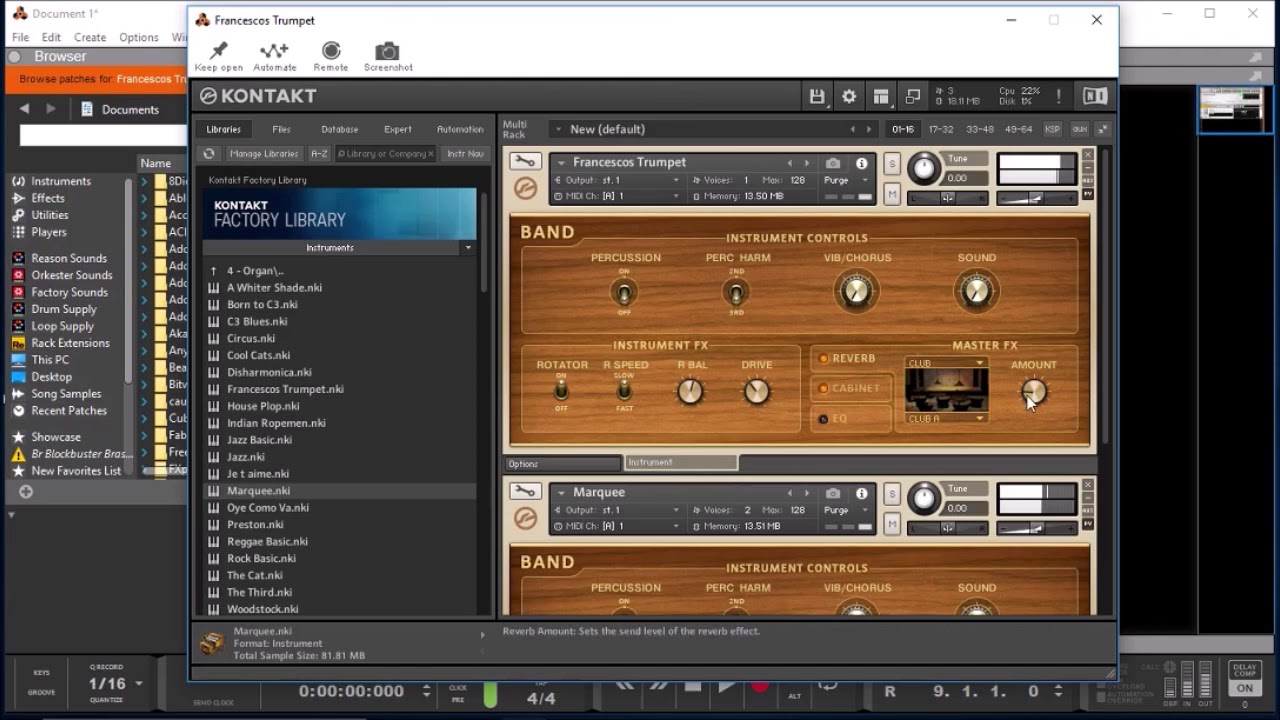Open Marquee Output dropdown

(618, 510)
